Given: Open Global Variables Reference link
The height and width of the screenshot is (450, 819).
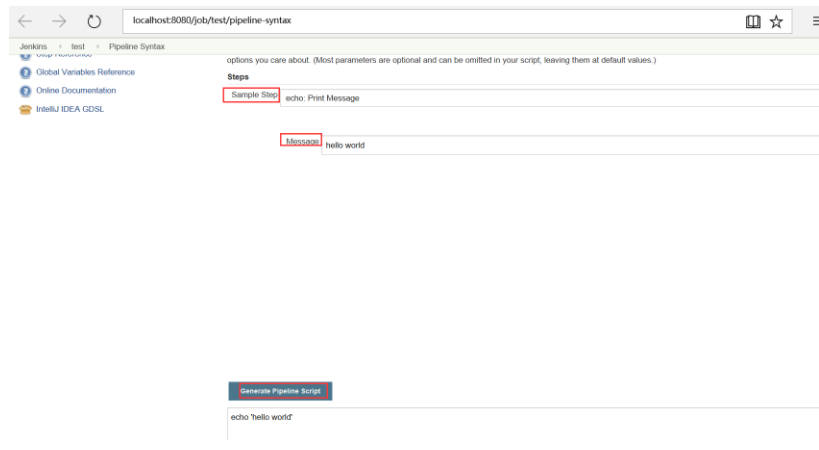Looking at the screenshot, I should pos(85,72).
